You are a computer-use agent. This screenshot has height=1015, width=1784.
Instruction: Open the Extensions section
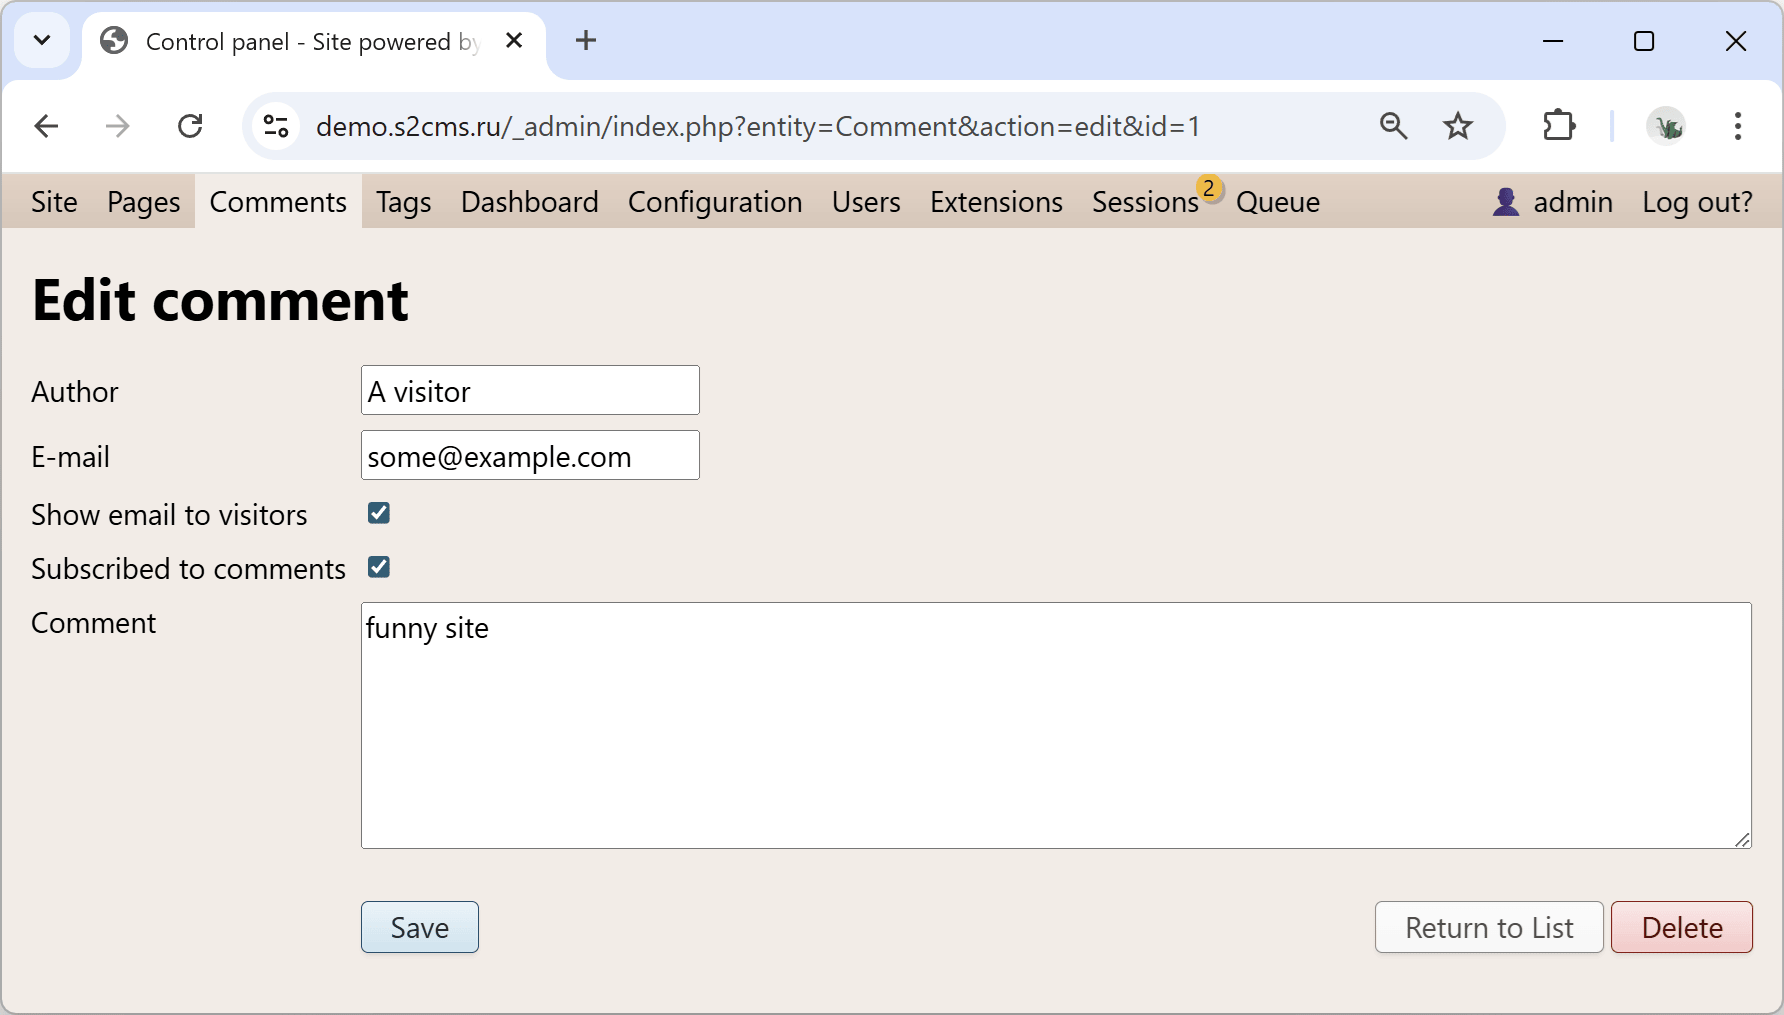click(996, 202)
